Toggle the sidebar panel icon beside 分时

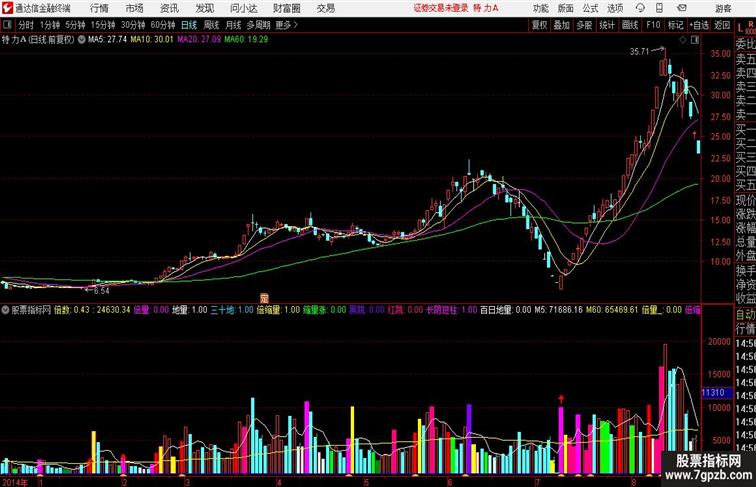[x=7, y=25]
